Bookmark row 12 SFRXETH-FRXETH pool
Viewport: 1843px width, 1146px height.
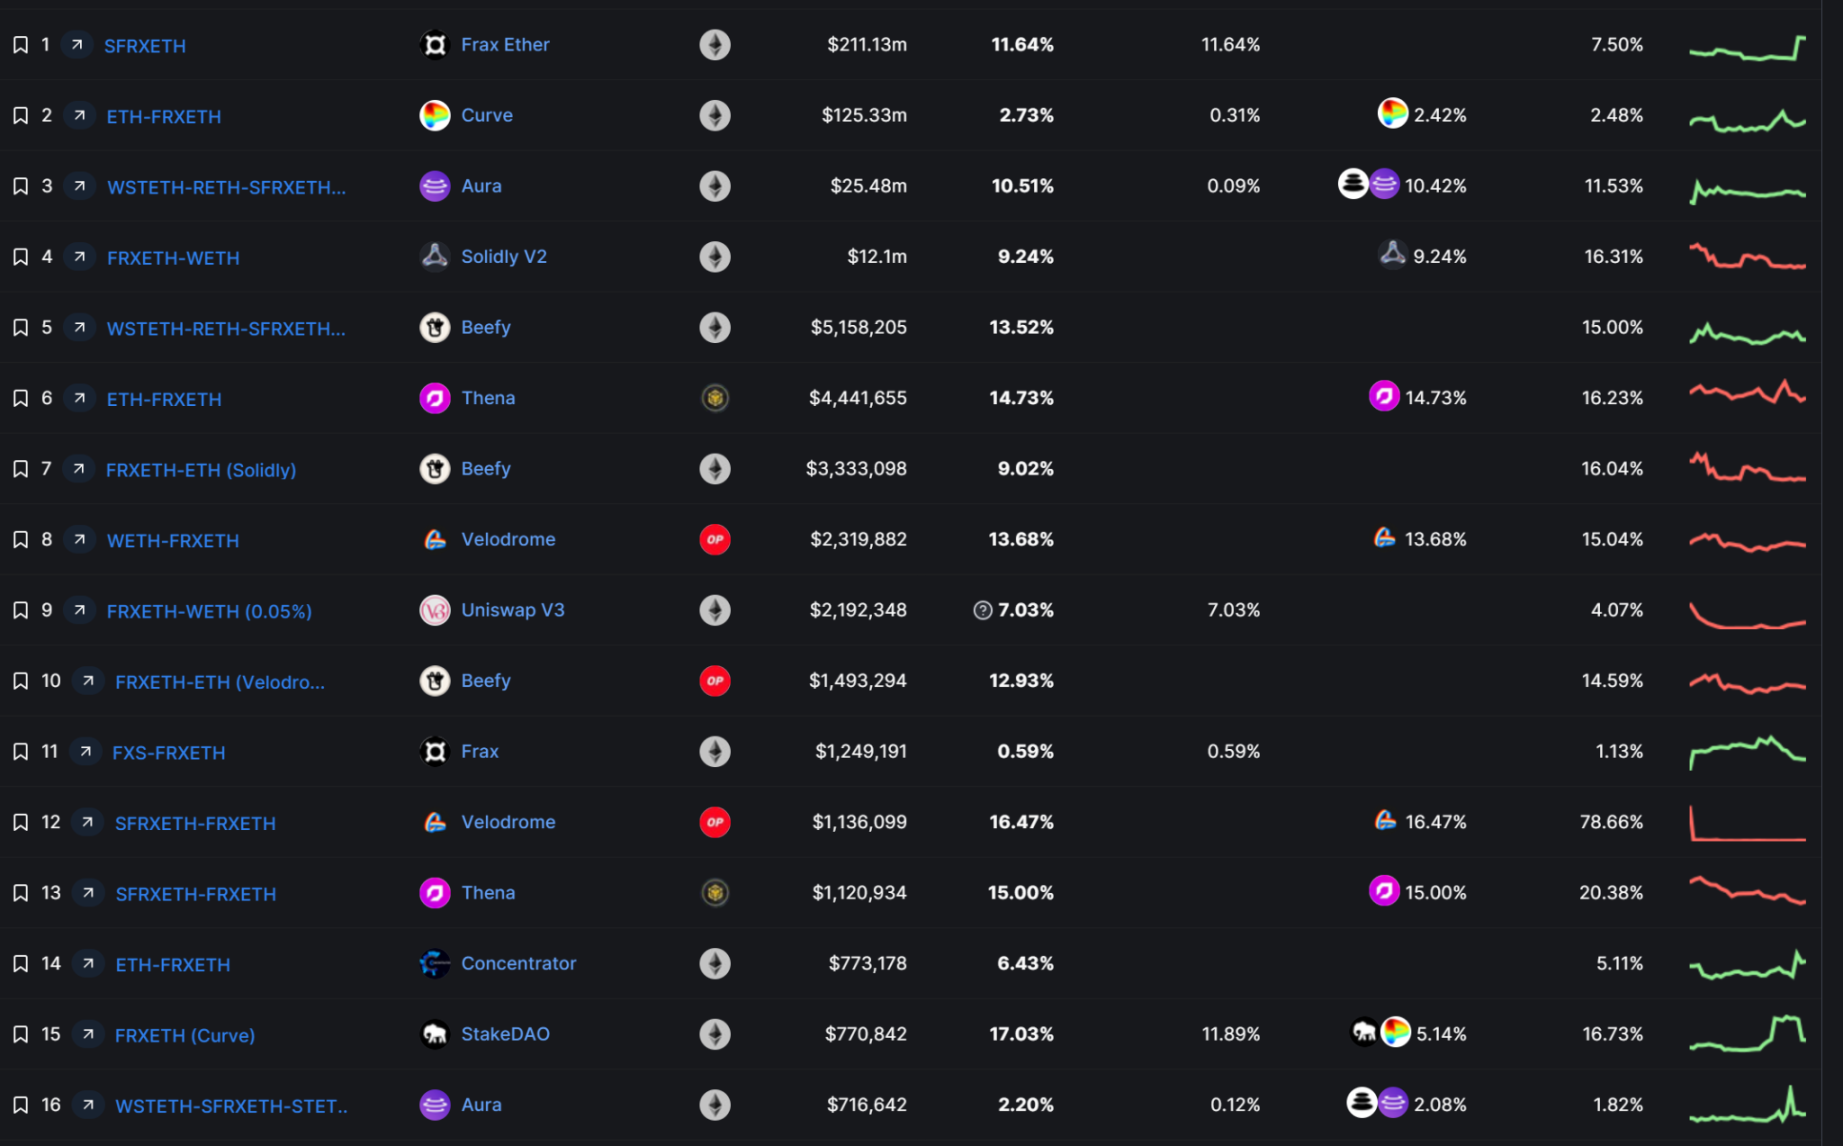(20, 822)
